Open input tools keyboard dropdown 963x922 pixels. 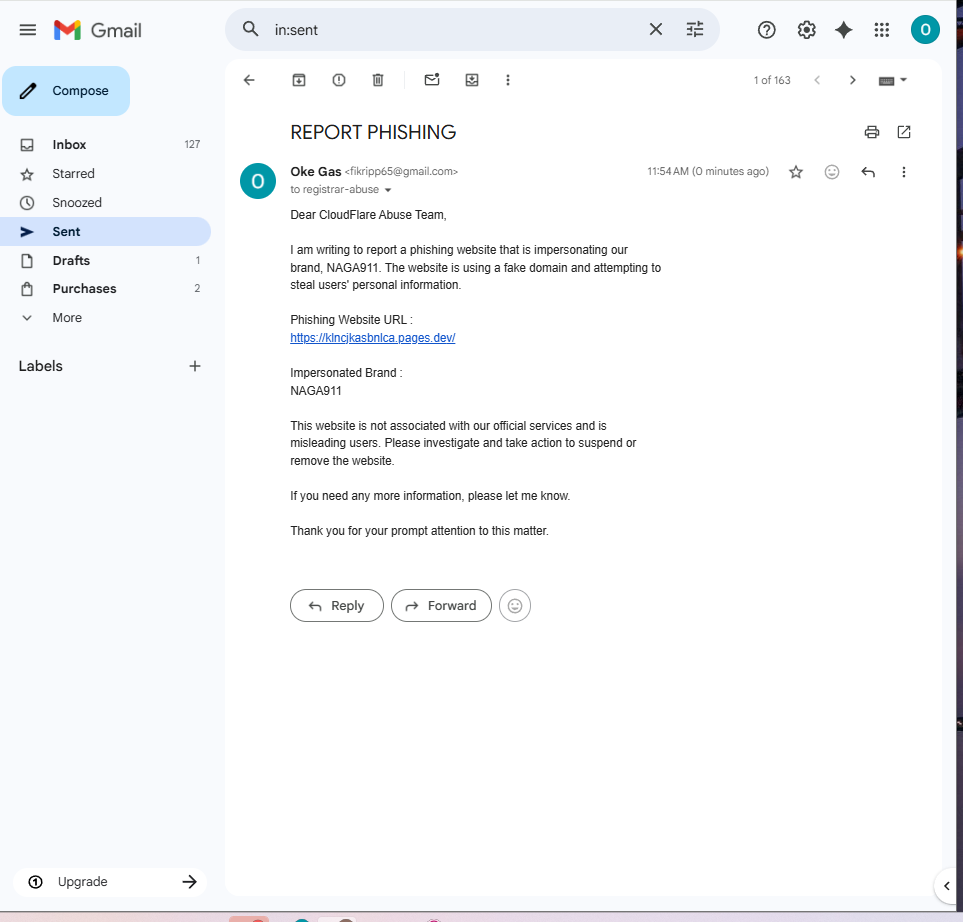pos(892,80)
